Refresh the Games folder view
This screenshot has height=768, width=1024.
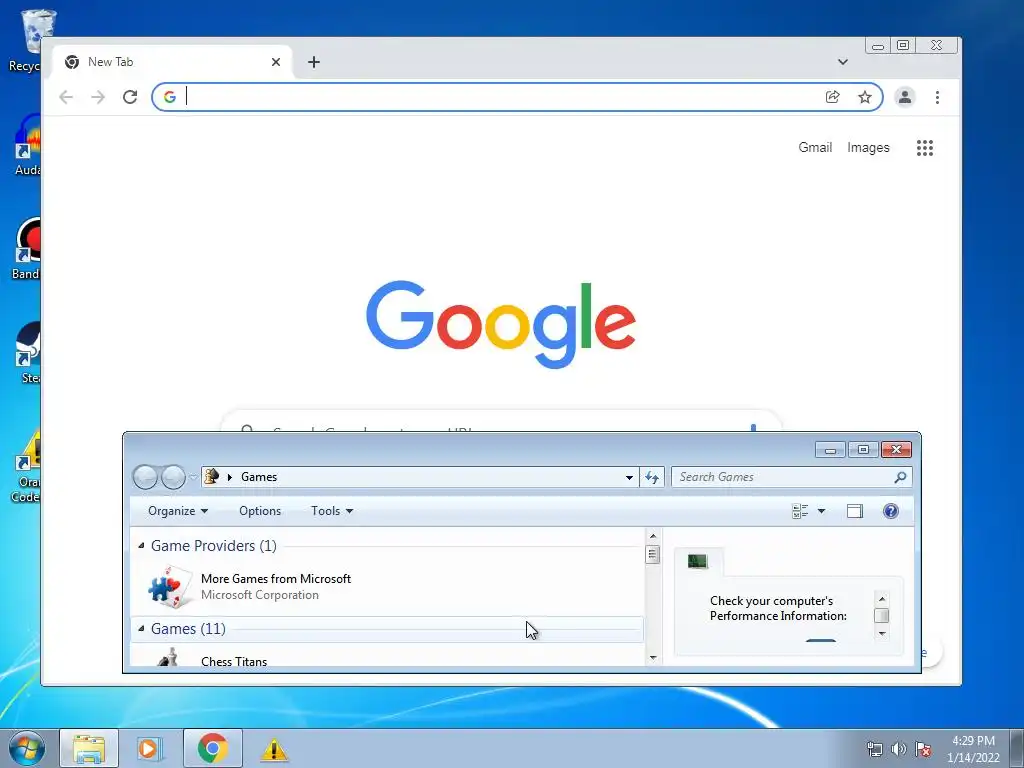[652, 477]
